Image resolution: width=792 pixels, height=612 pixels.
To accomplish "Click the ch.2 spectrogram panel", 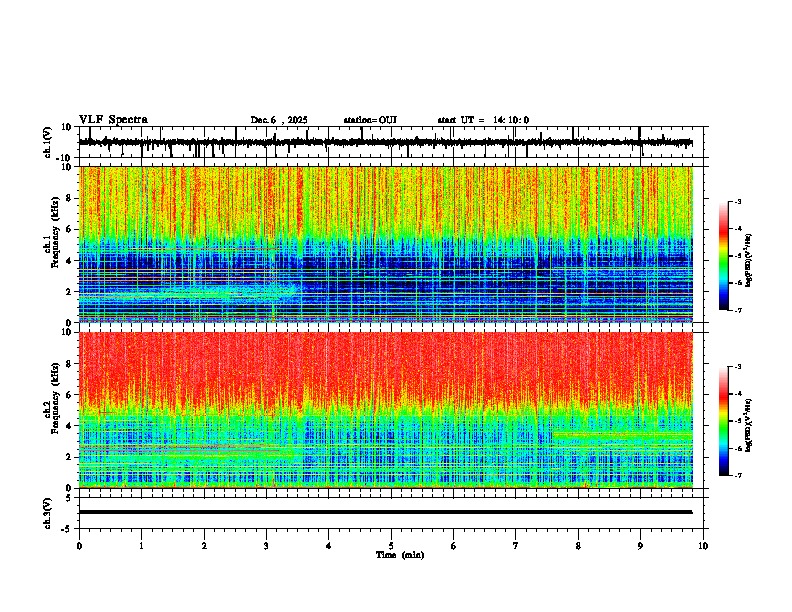I will point(386,410).
